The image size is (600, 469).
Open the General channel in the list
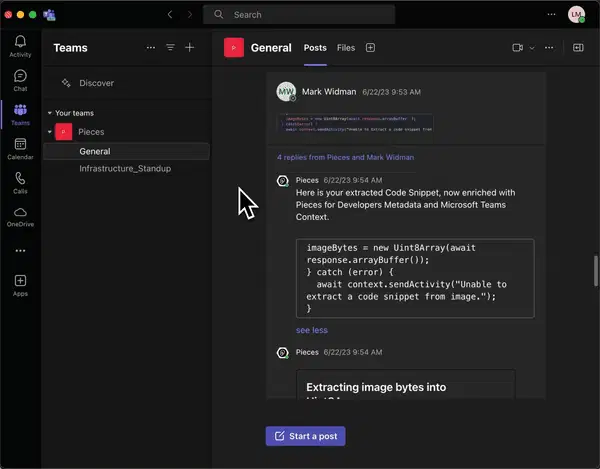(x=127, y=151)
